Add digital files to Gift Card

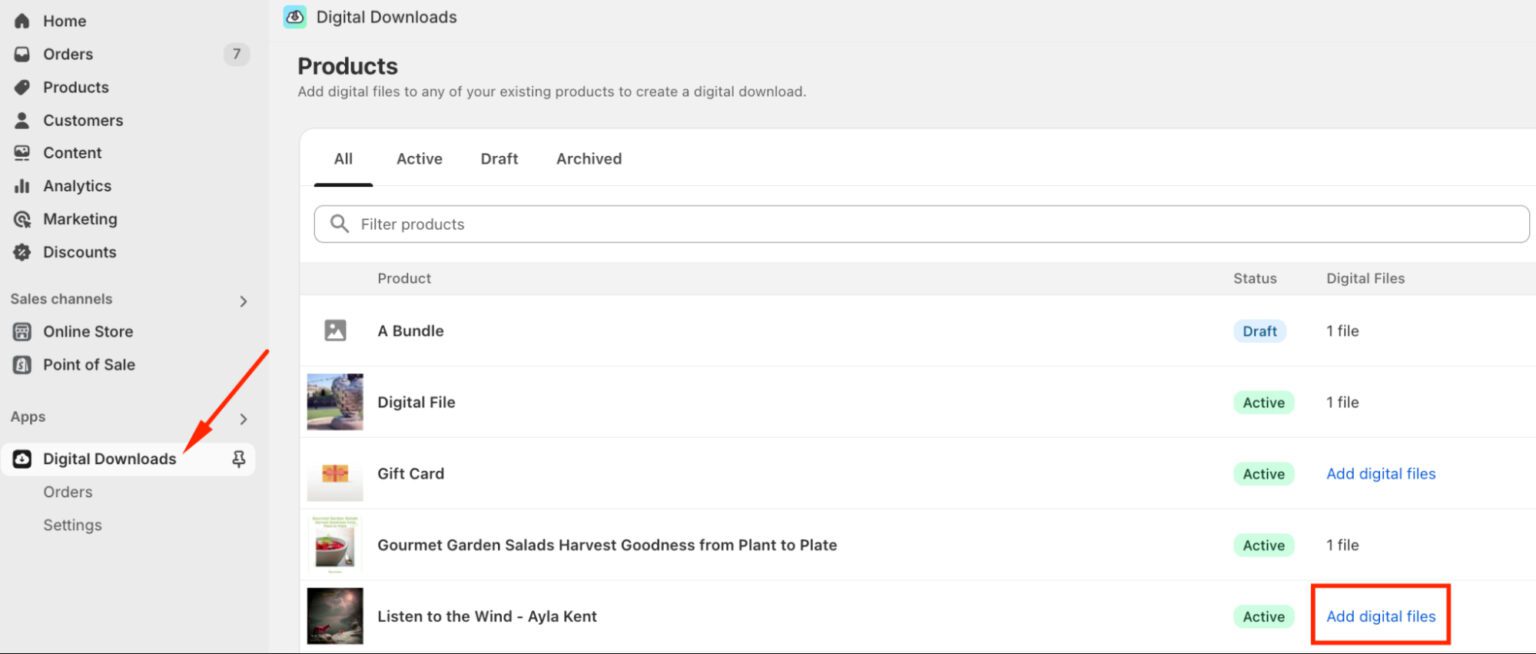click(1380, 474)
